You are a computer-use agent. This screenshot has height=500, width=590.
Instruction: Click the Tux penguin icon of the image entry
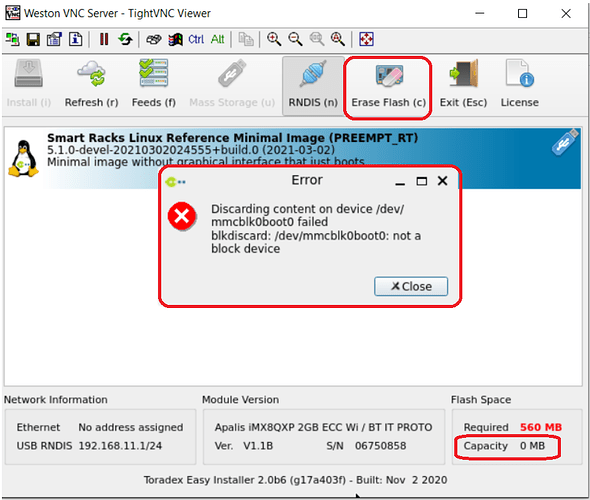click(x=24, y=158)
